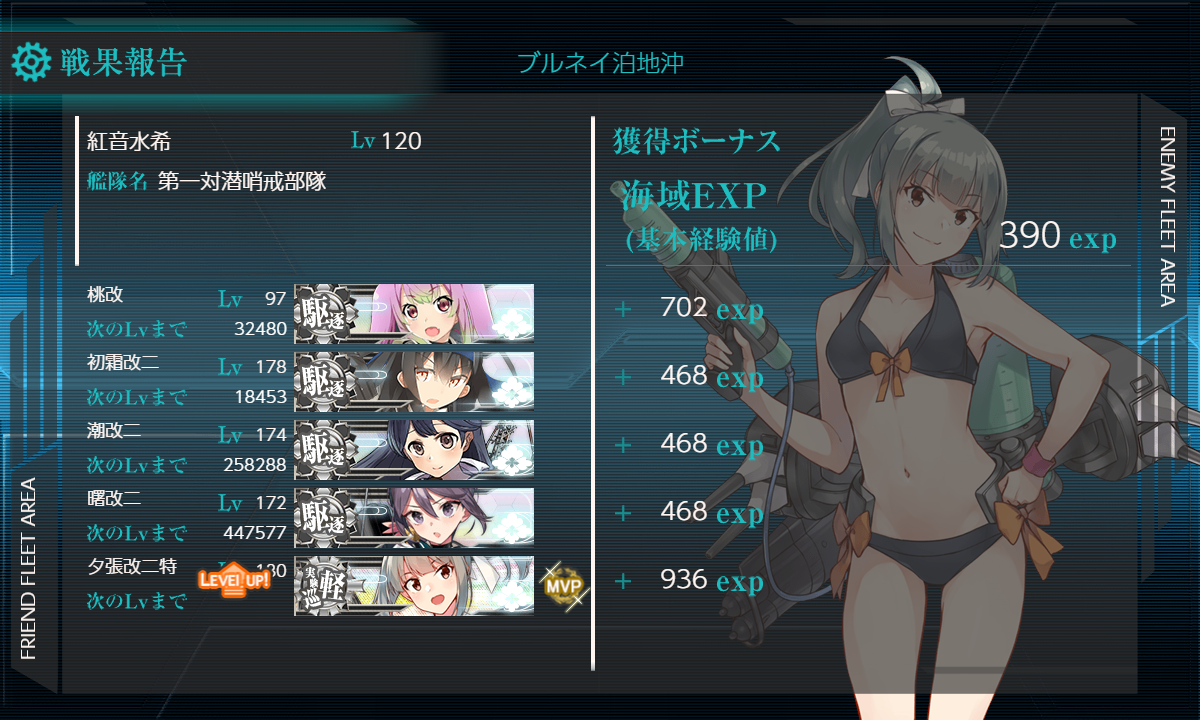Click the 702 exp bonus entry

(x=712, y=308)
